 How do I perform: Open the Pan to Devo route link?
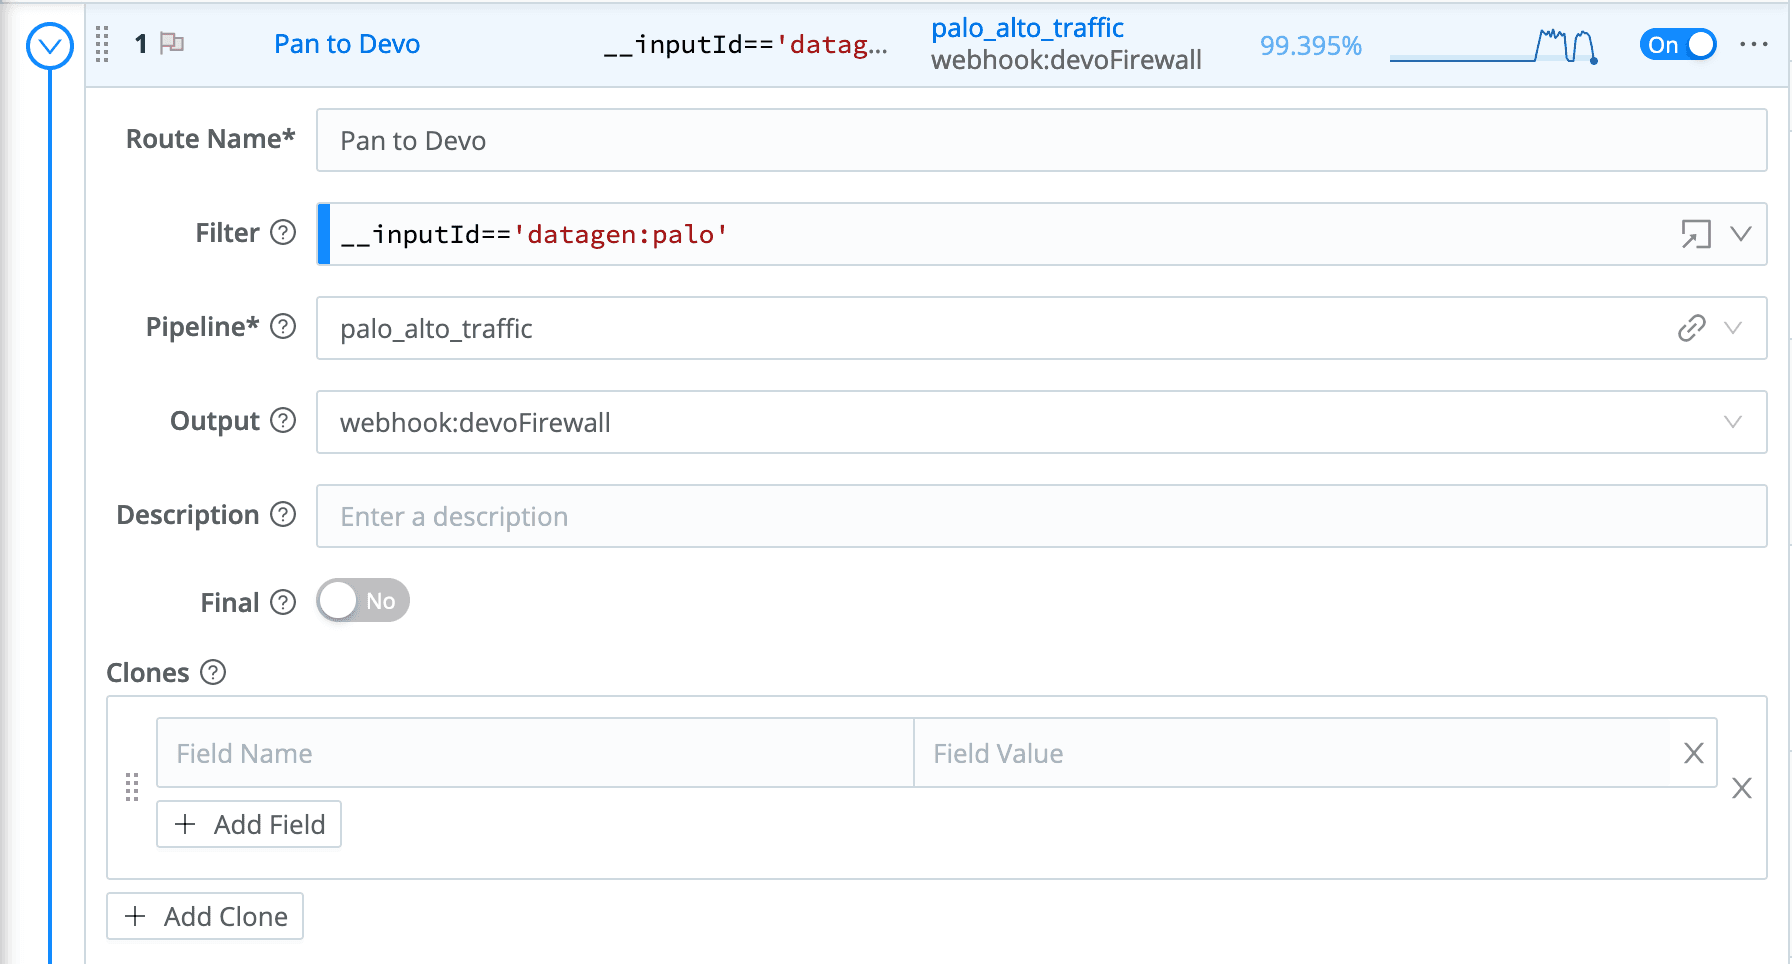tap(346, 44)
